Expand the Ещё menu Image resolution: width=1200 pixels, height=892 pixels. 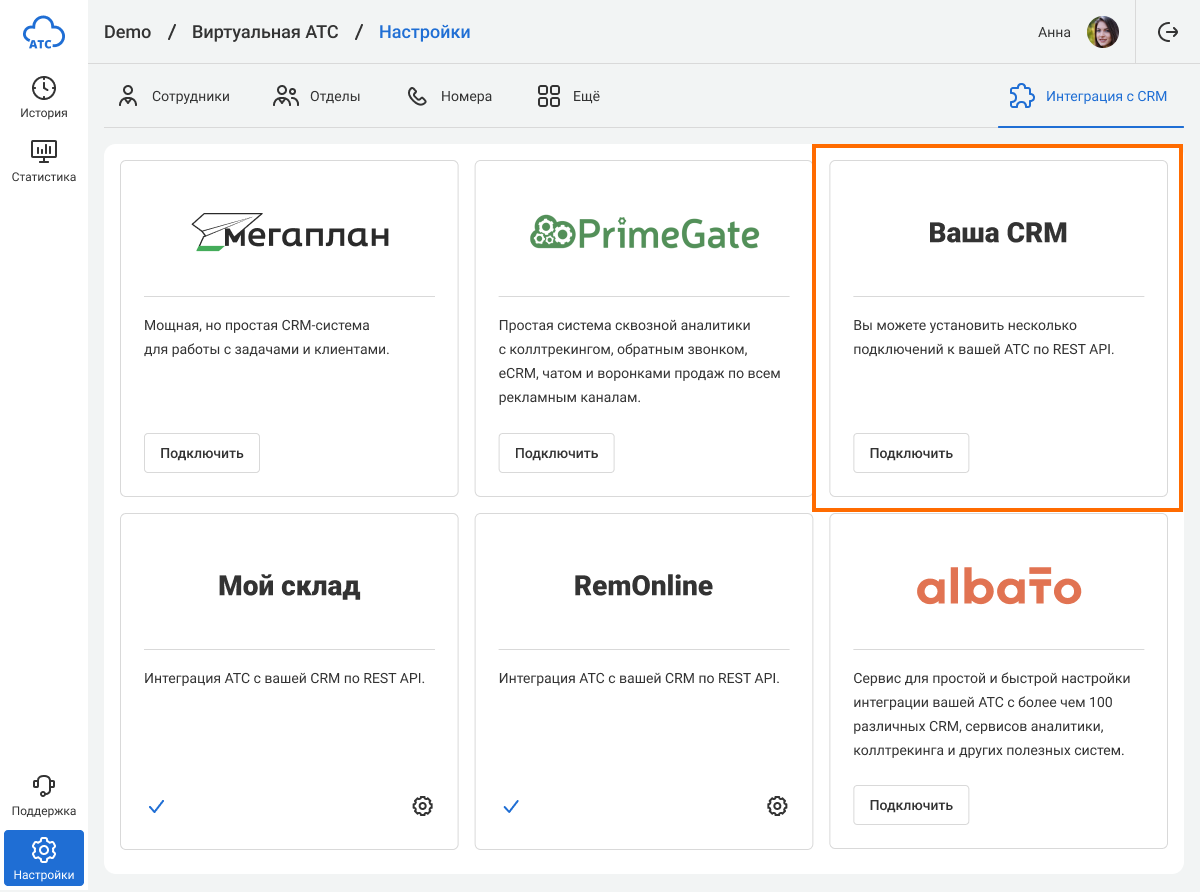(x=568, y=97)
